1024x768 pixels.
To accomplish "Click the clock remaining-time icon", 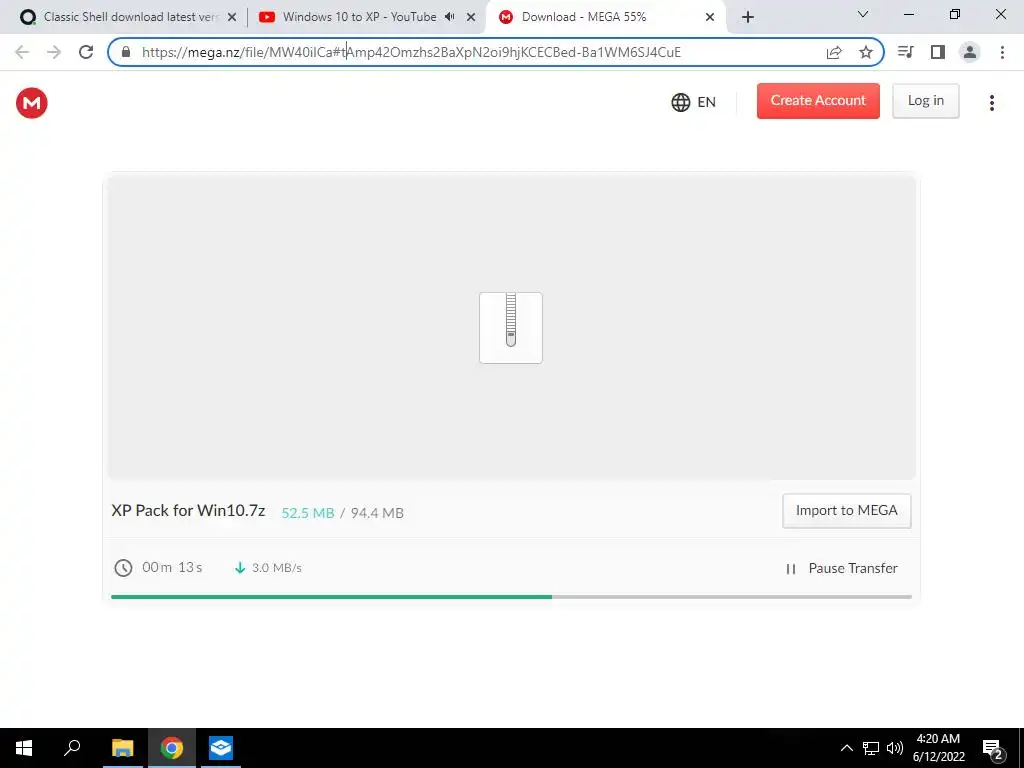I will click(x=123, y=568).
